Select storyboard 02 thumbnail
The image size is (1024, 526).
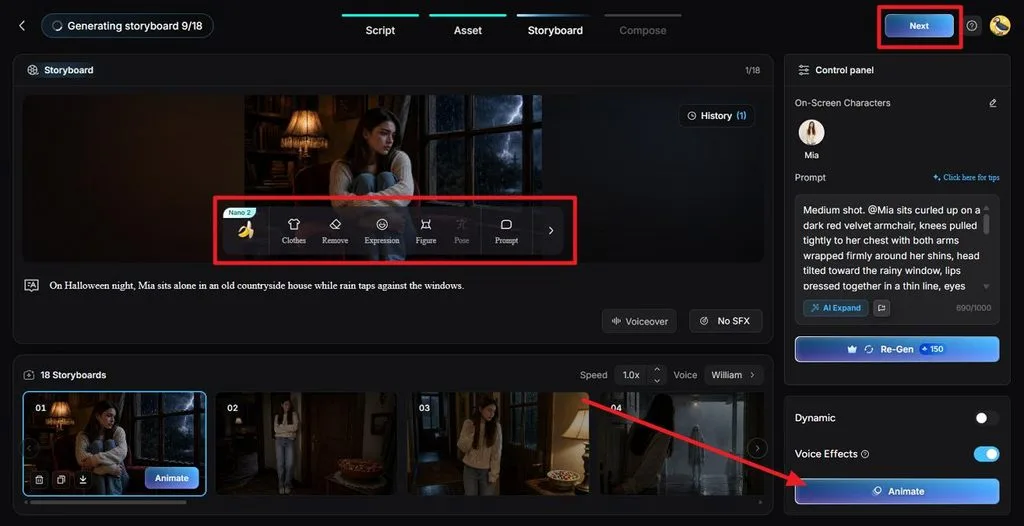click(x=306, y=443)
